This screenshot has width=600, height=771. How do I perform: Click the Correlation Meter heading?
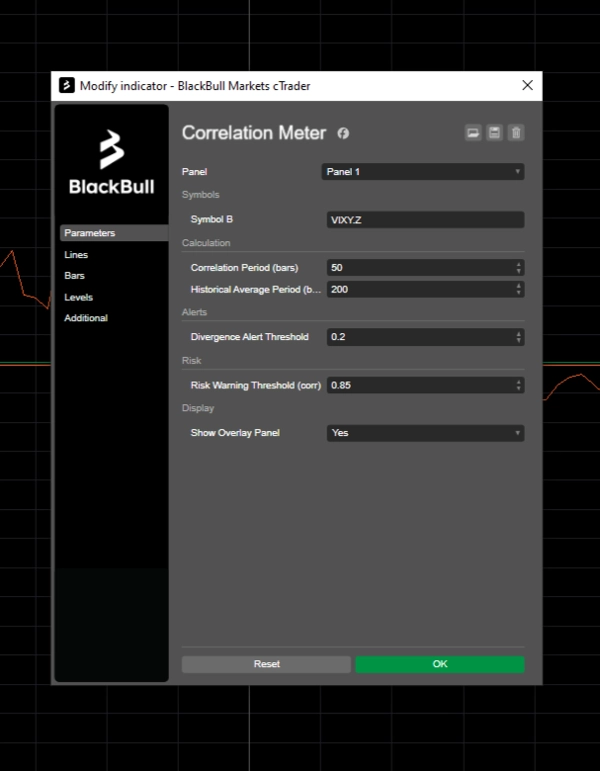pyautogui.click(x=254, y=133)
